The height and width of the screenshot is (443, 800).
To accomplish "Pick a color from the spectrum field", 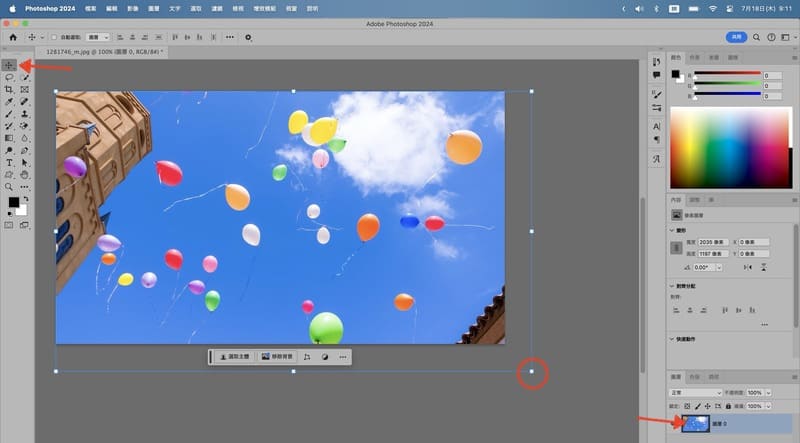I will tap(731, 147).
